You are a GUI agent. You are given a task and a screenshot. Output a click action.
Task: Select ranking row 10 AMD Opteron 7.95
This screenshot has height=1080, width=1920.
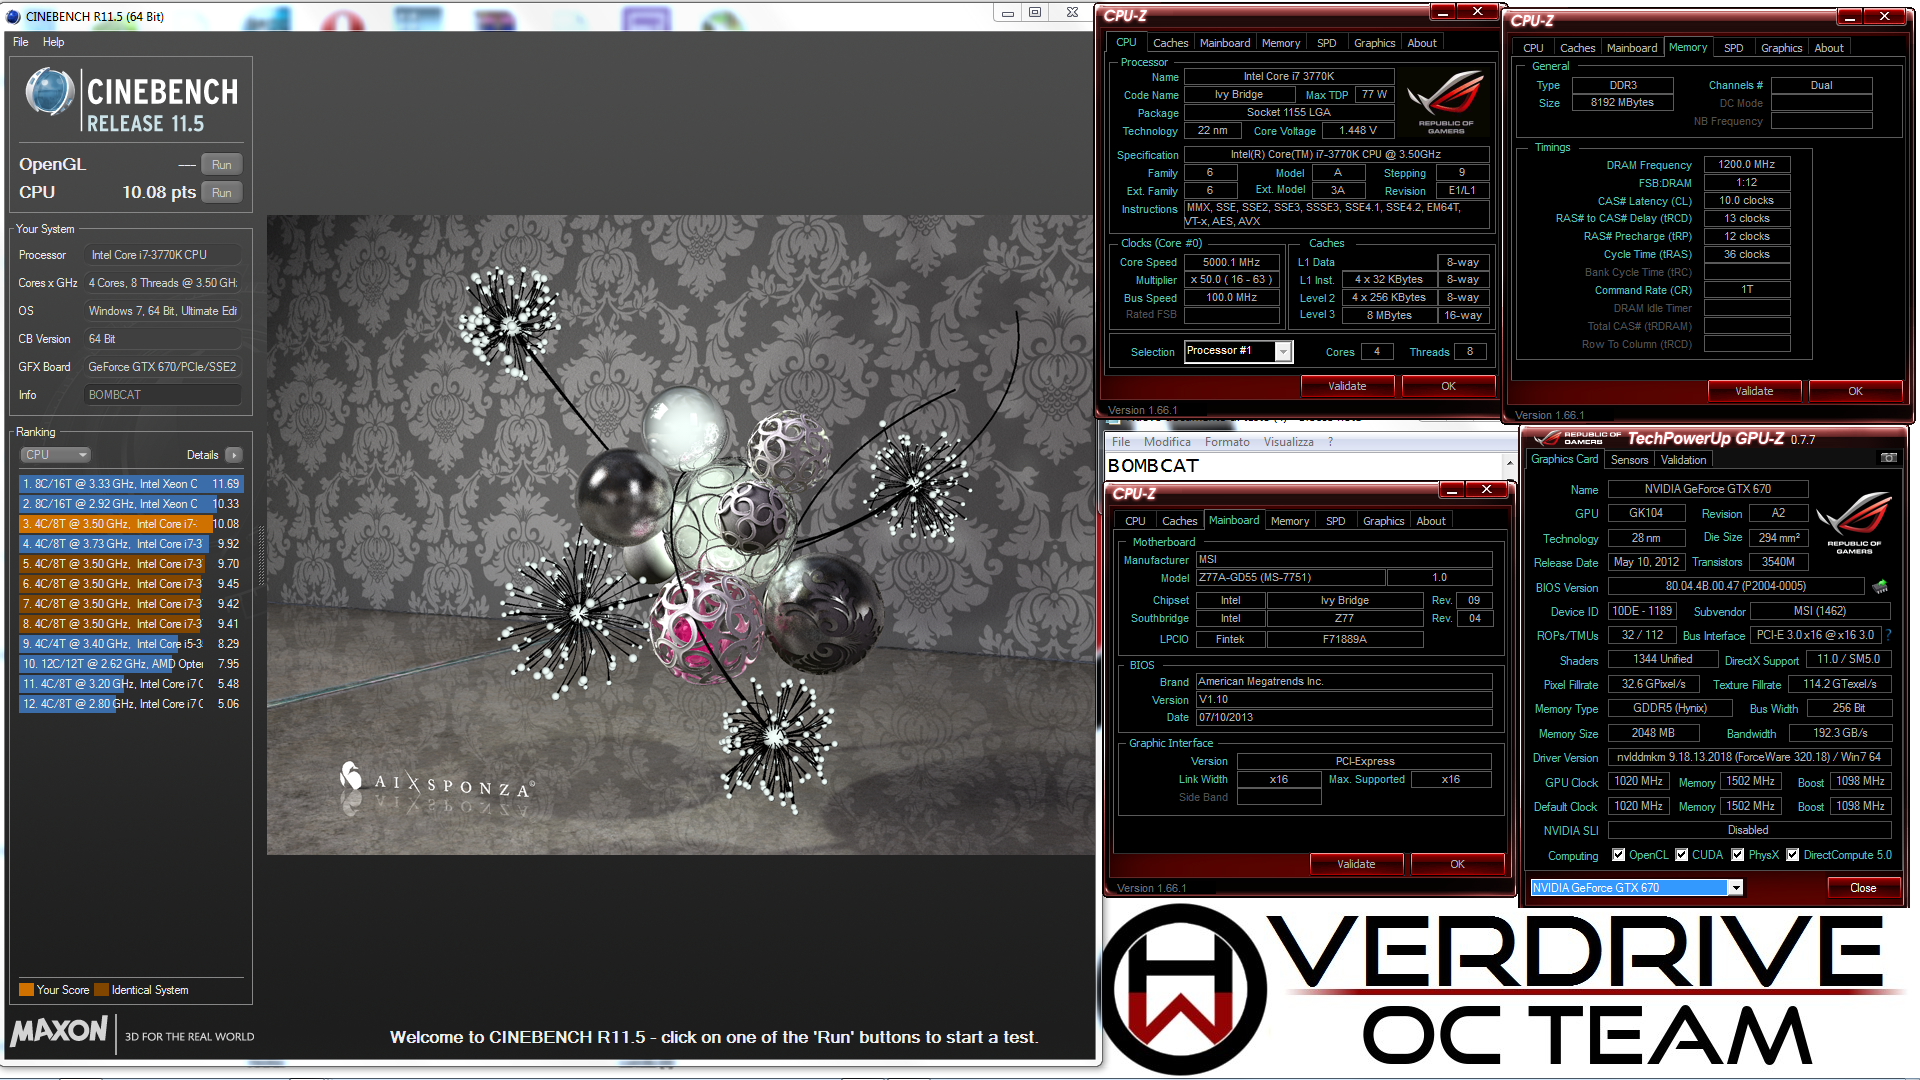click(130, 664)
